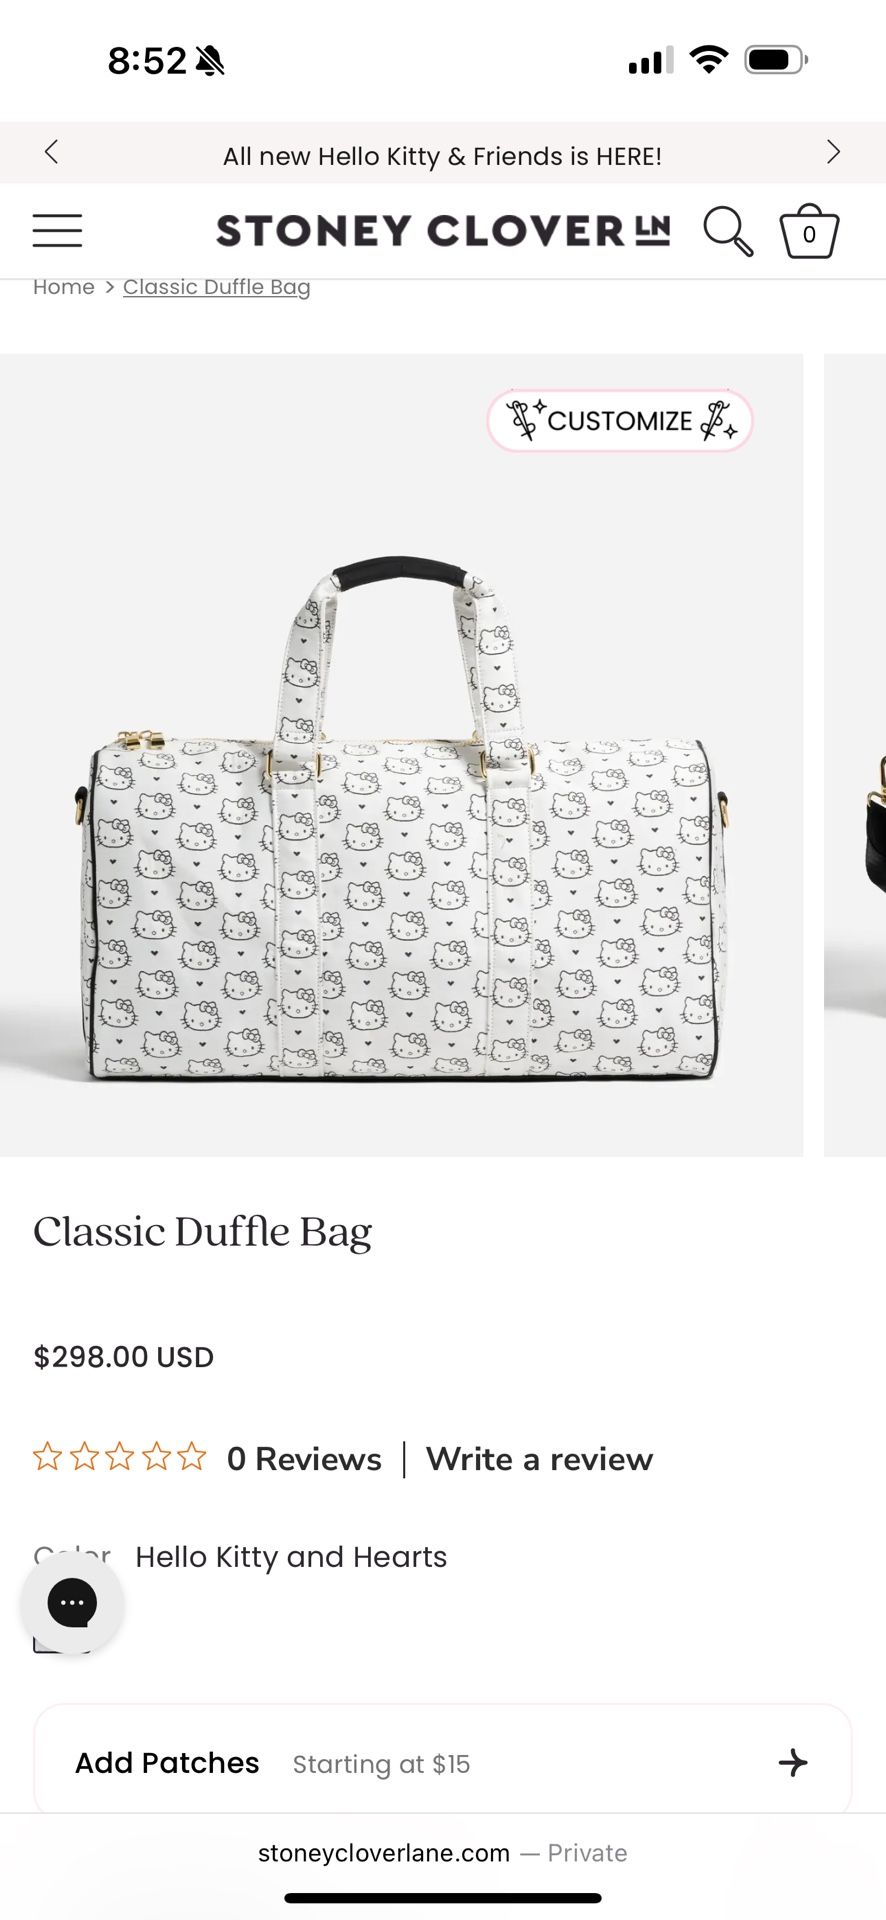The height and width of the screenshot is (1920, 886).
Task: Tap the Customize badge on image
Action: pyautogui.click(x=620, y=421)
